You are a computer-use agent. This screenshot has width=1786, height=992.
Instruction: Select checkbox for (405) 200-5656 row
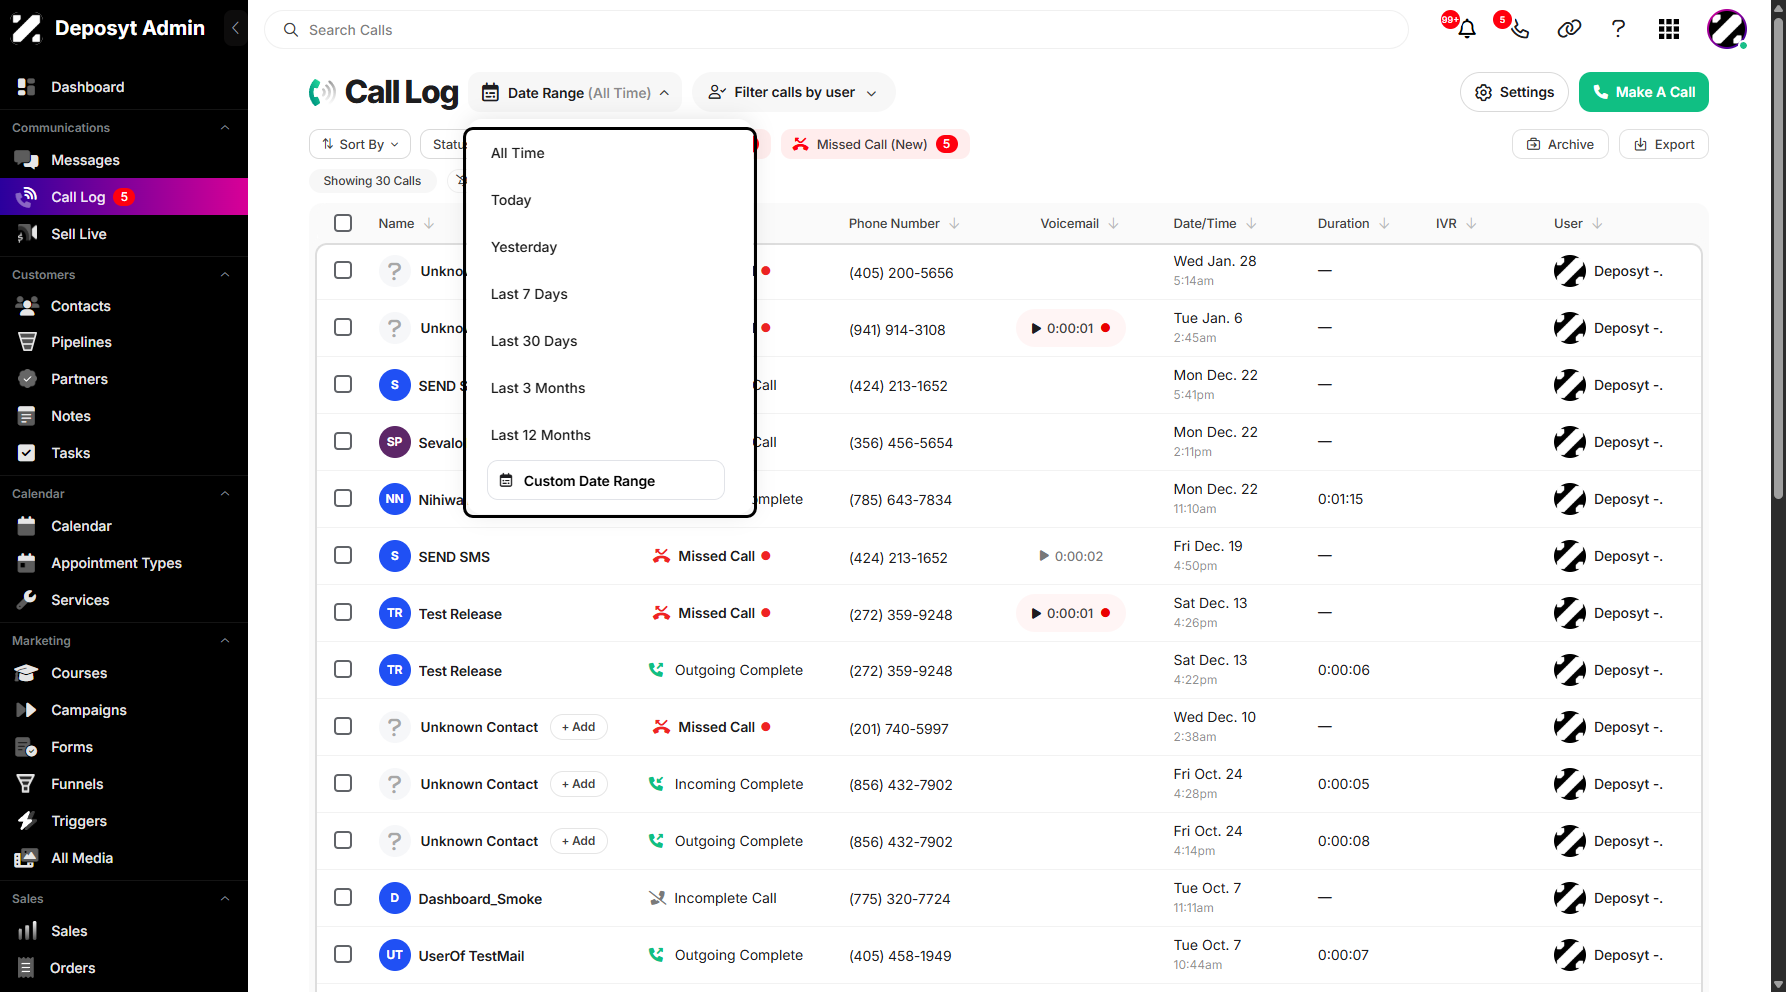(343, 270)
